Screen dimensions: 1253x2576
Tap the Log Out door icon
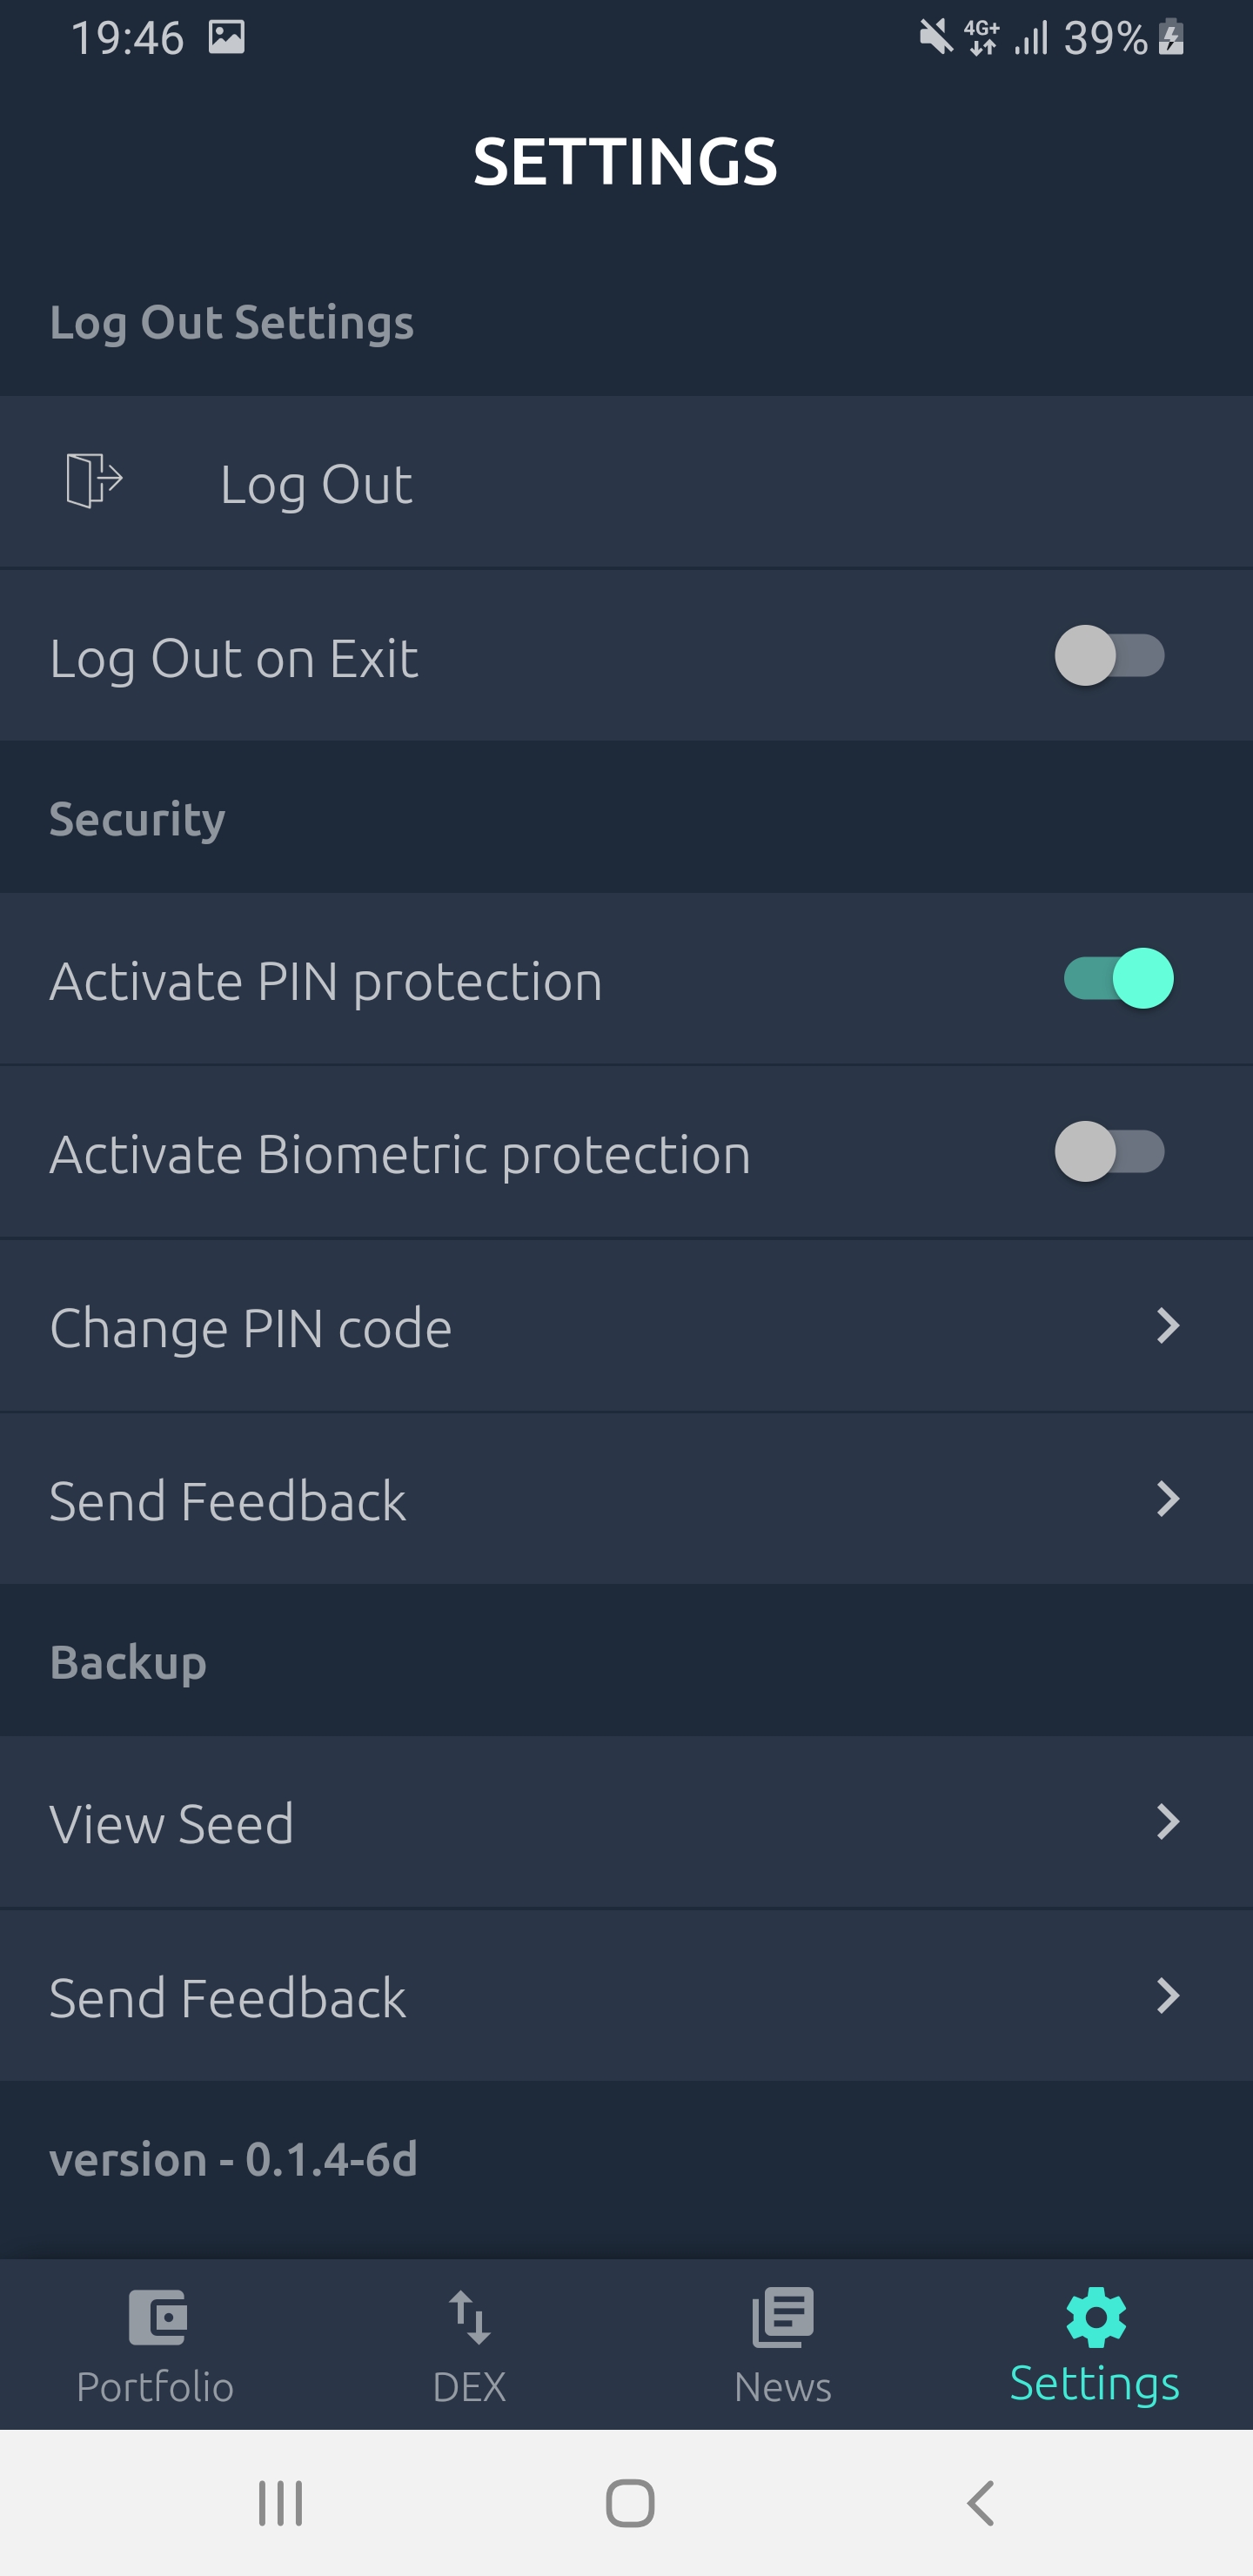click(94, 481)
